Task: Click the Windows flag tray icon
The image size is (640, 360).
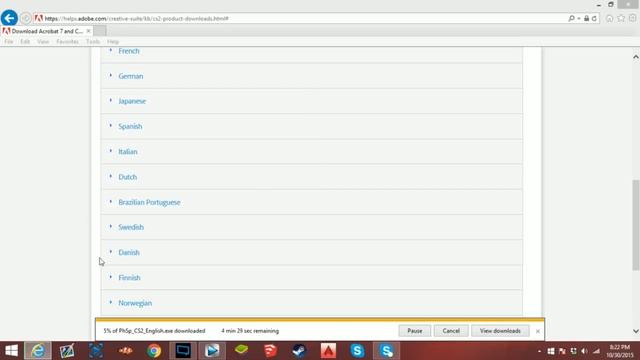Action: (551, 351)
